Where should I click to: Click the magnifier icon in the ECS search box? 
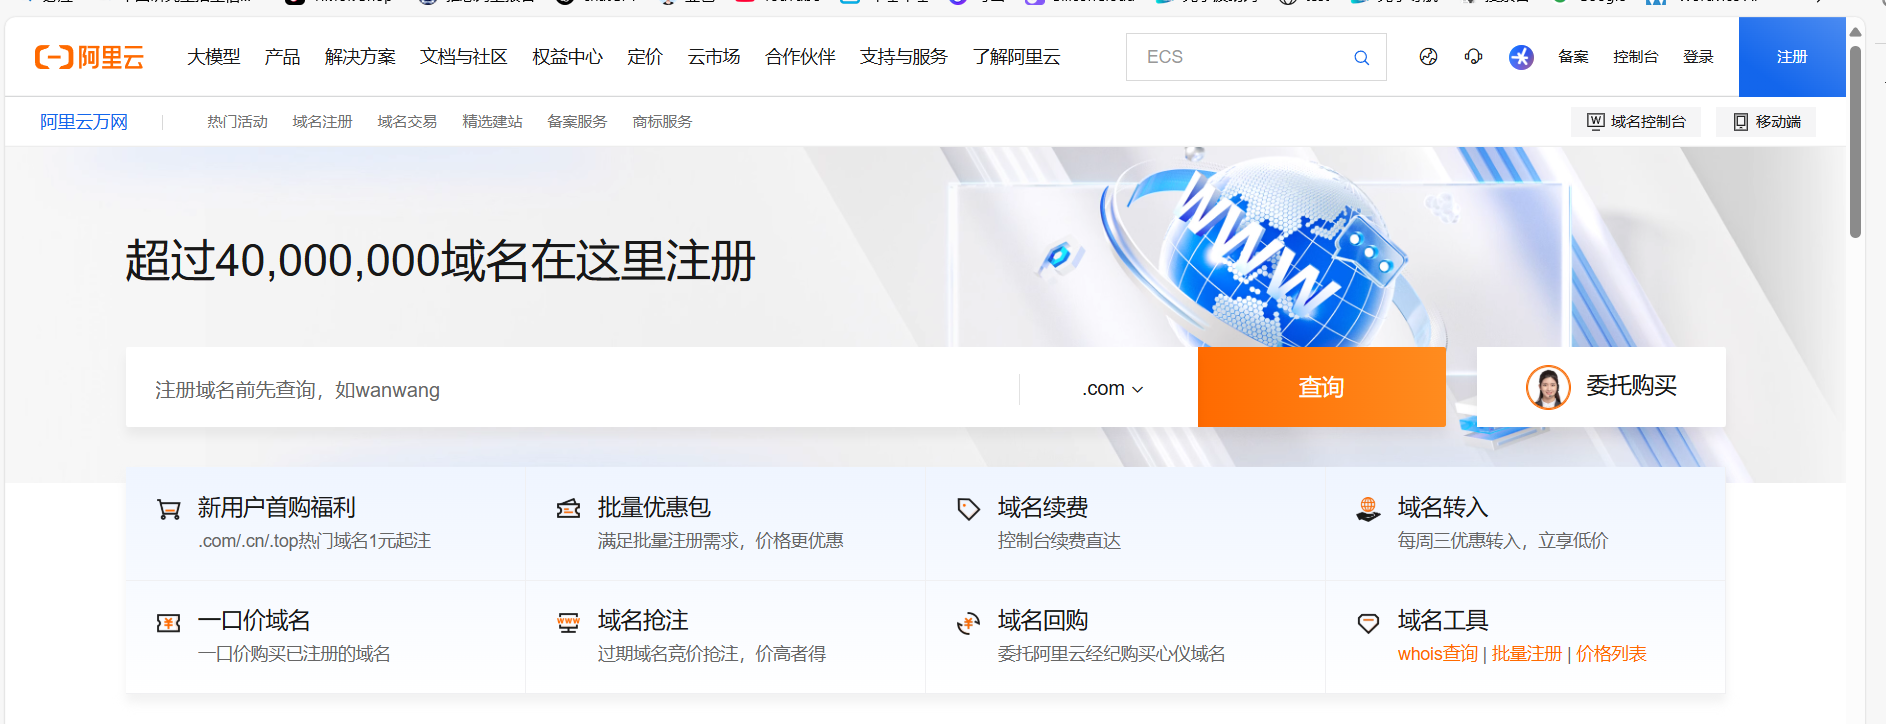1361,58
